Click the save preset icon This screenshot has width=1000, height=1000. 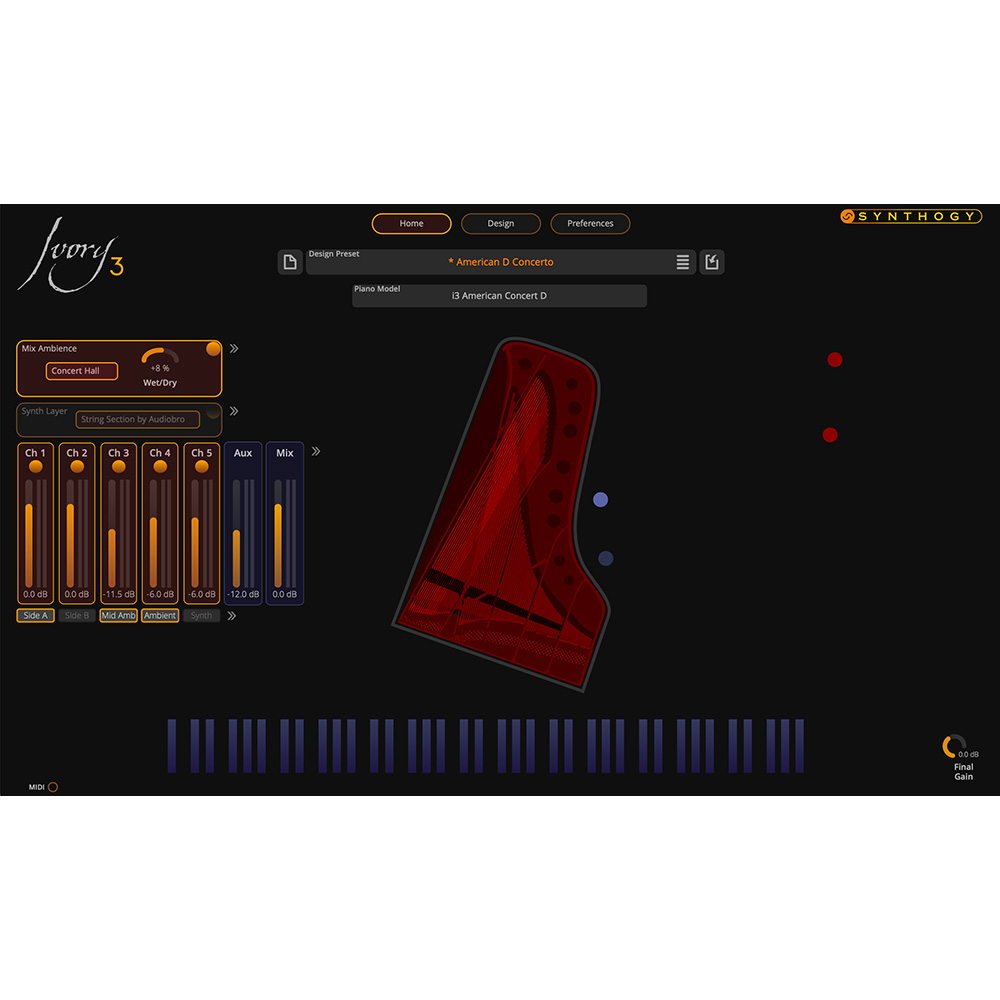click(x=712, y=261)
